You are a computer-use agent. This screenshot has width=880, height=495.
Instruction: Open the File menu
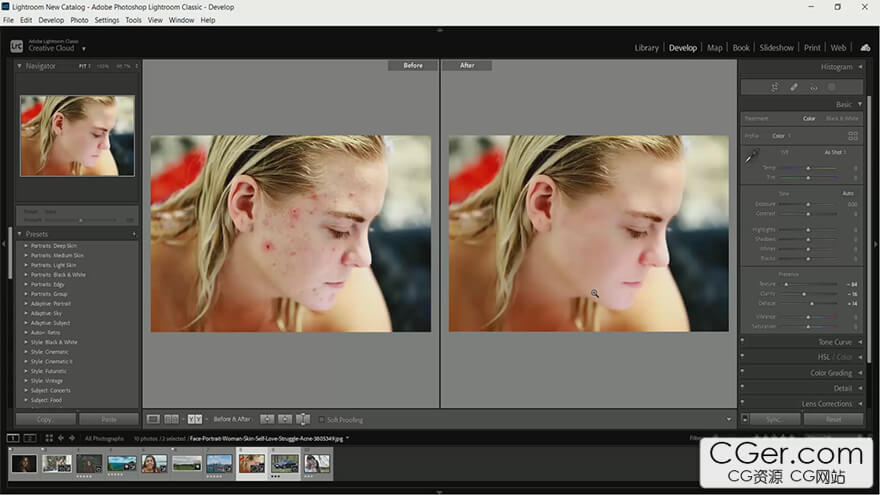click(x=8, y=20)
